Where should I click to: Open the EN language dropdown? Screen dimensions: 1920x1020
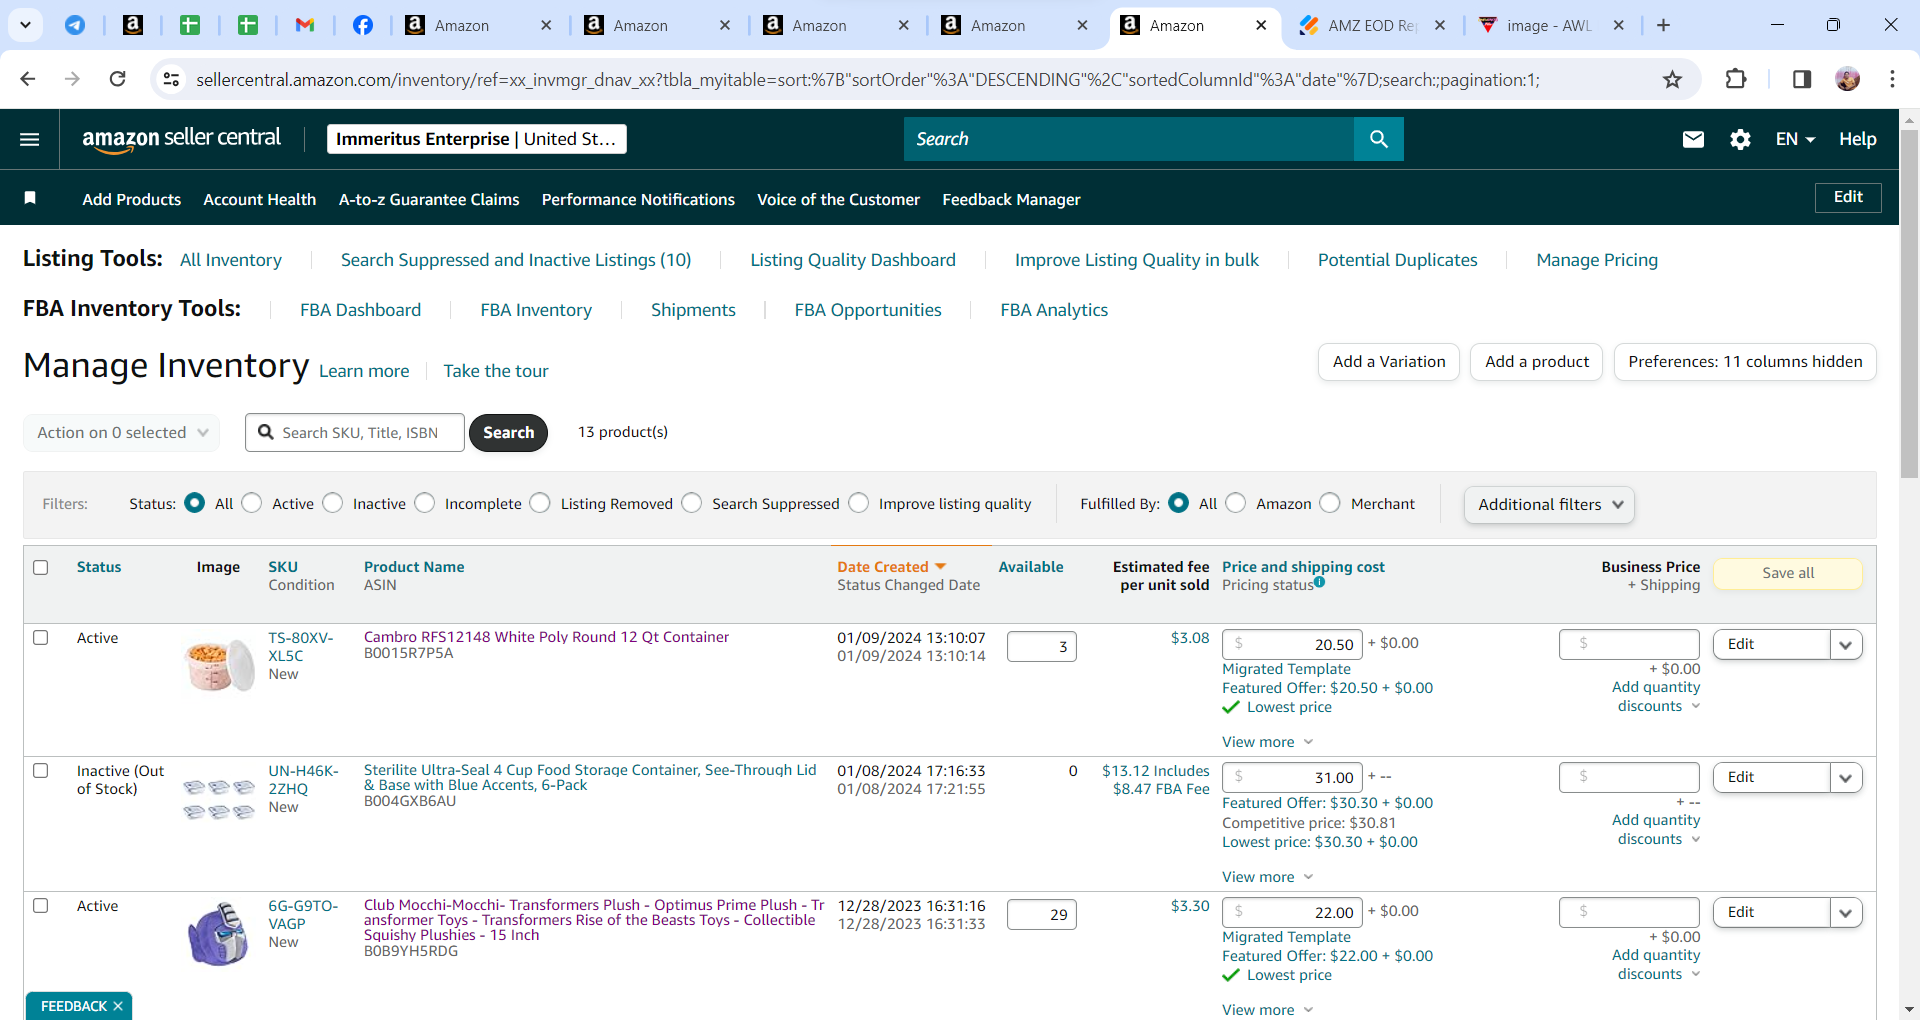point(1795,139)
